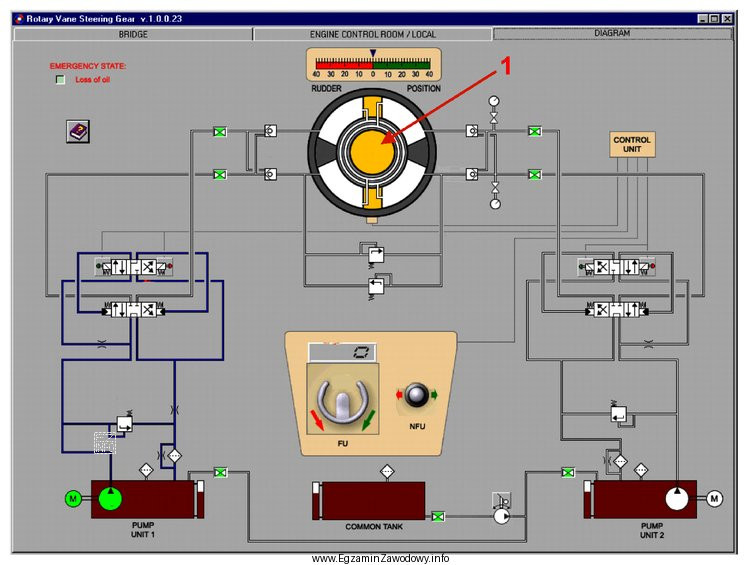This screenshot has width=748, height=565.
Task: Click the yellow rotary vane rotor hub
Action: [x=373, y=152]
